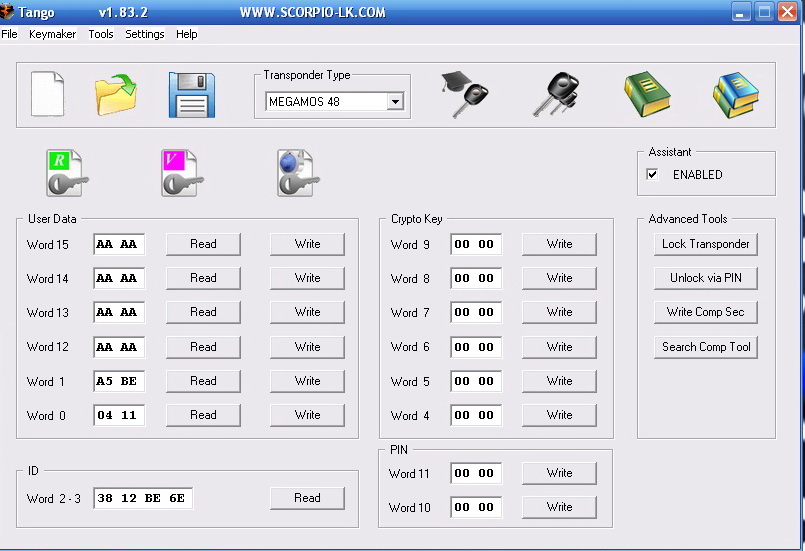This screenshot has width=805, height=551.
Task: Click Write for Crypto Key Word 7
Action: coord(560,312)
